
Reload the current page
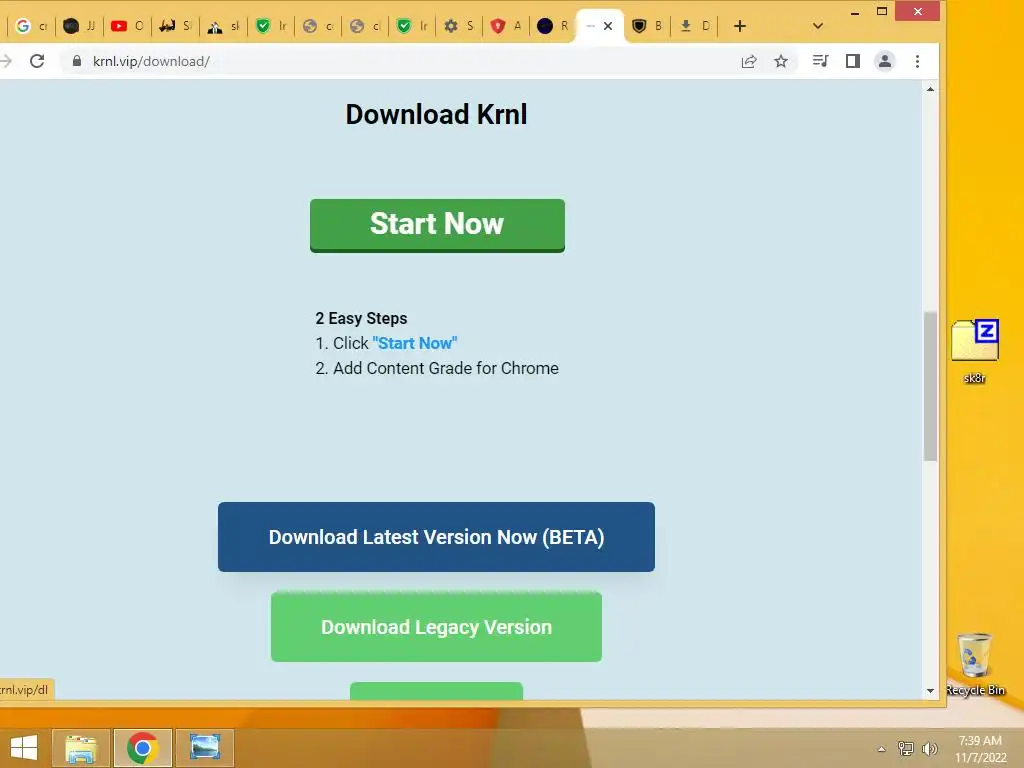[37, 61]
